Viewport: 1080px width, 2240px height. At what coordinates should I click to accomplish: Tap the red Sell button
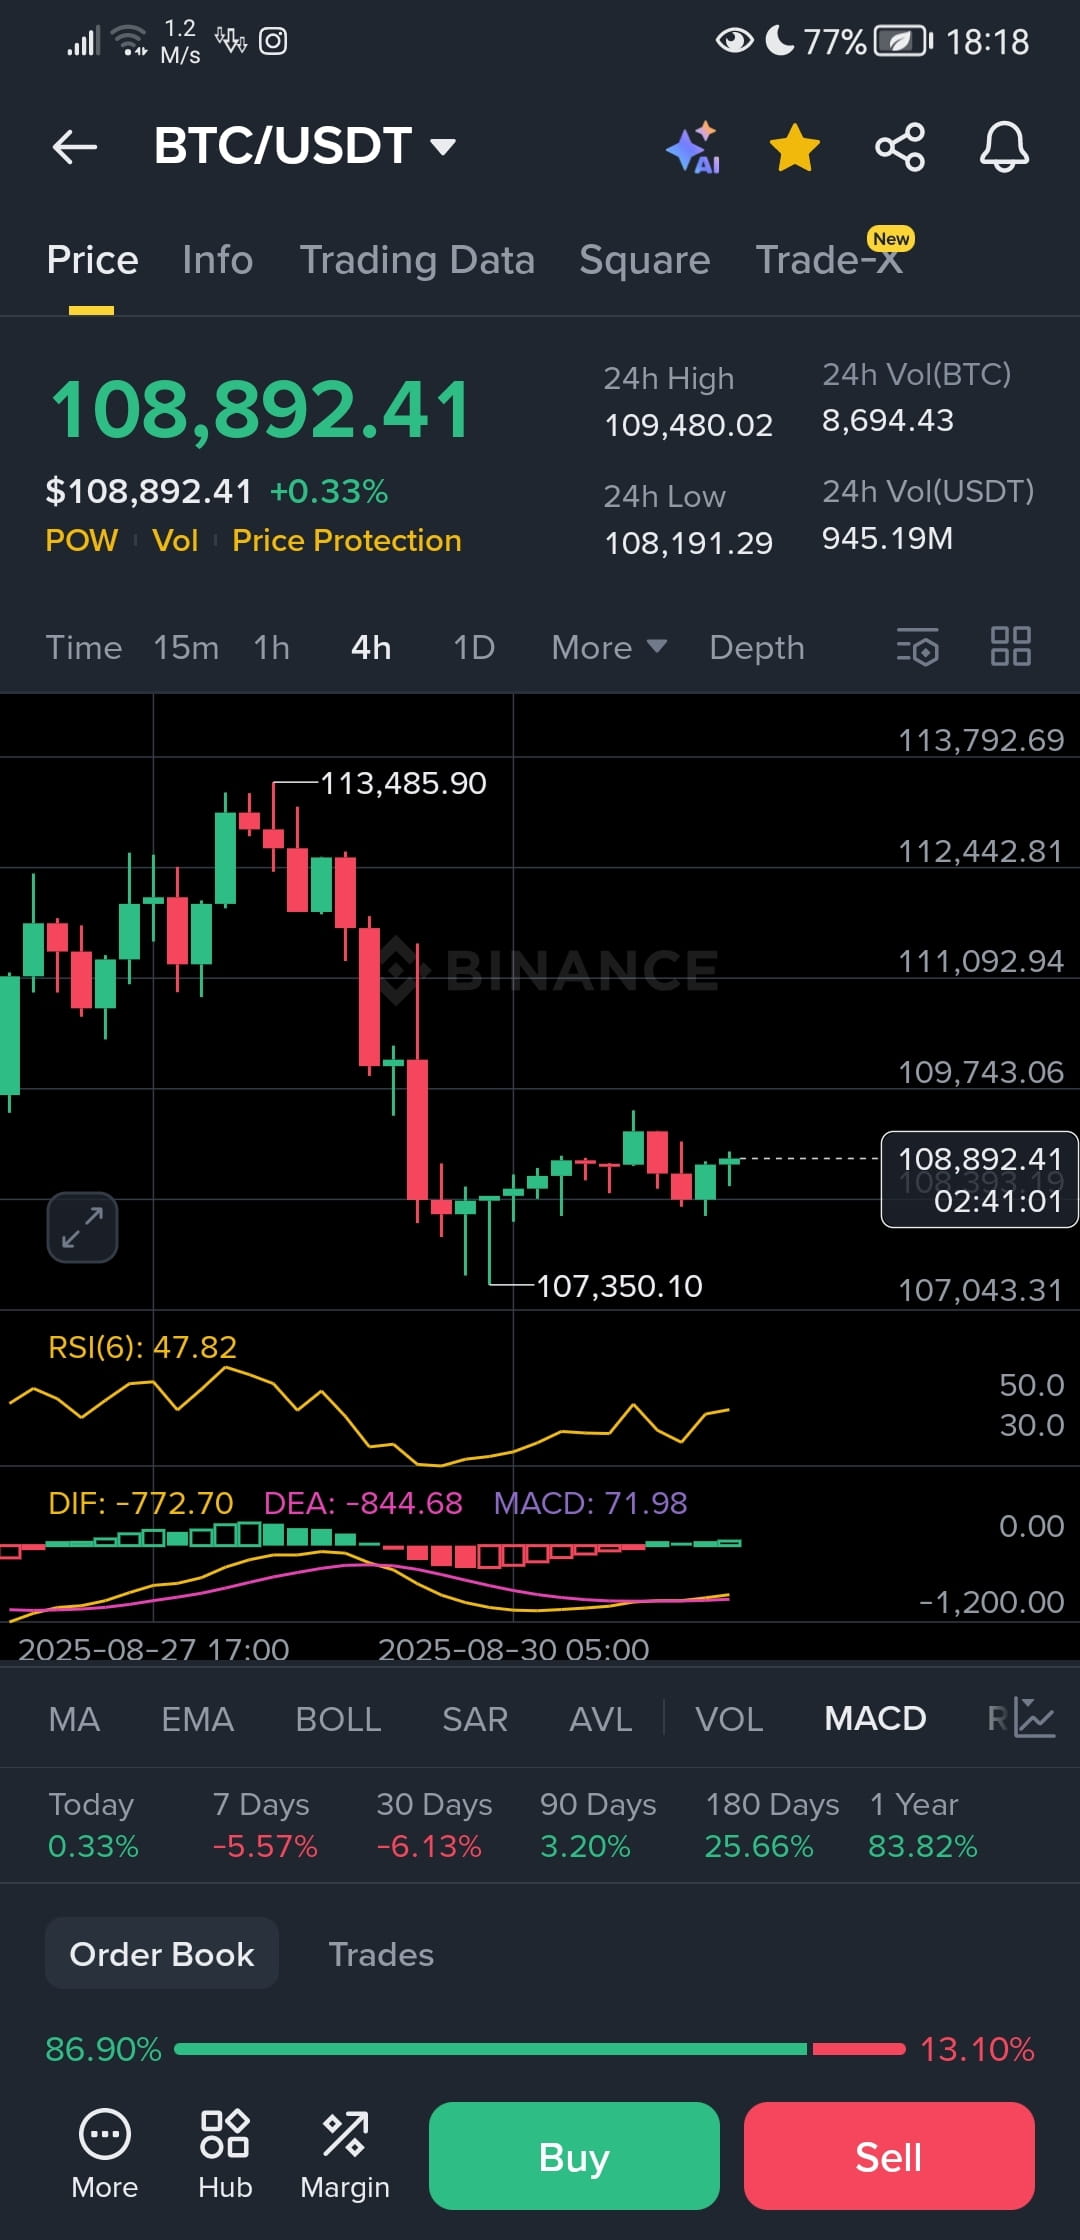pyautogui.click(x=889, y=2156)
